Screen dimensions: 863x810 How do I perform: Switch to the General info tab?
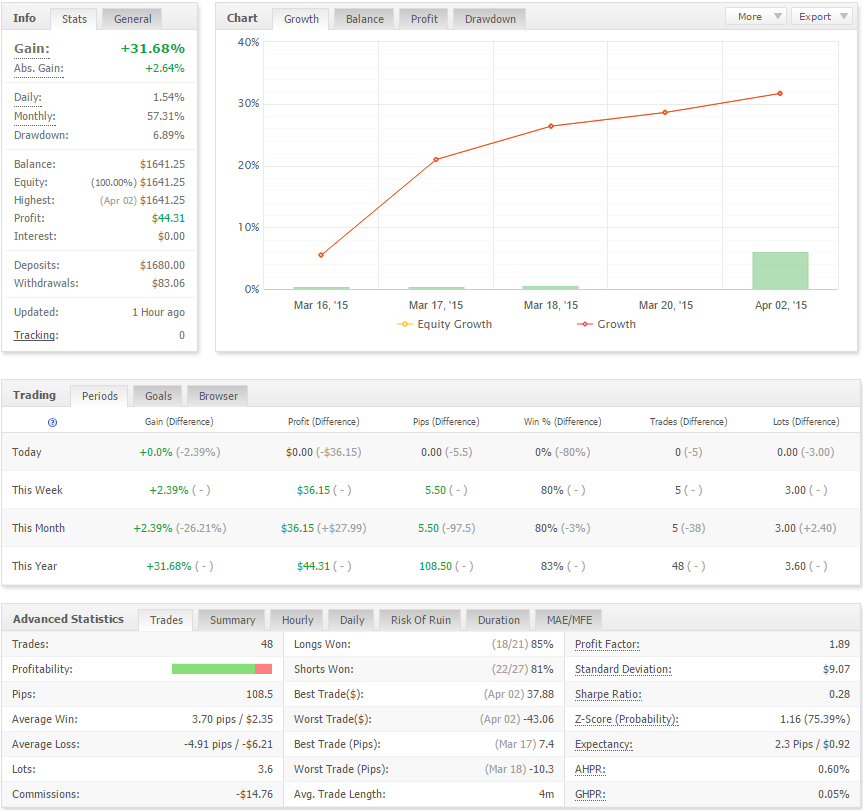[133, 19]
